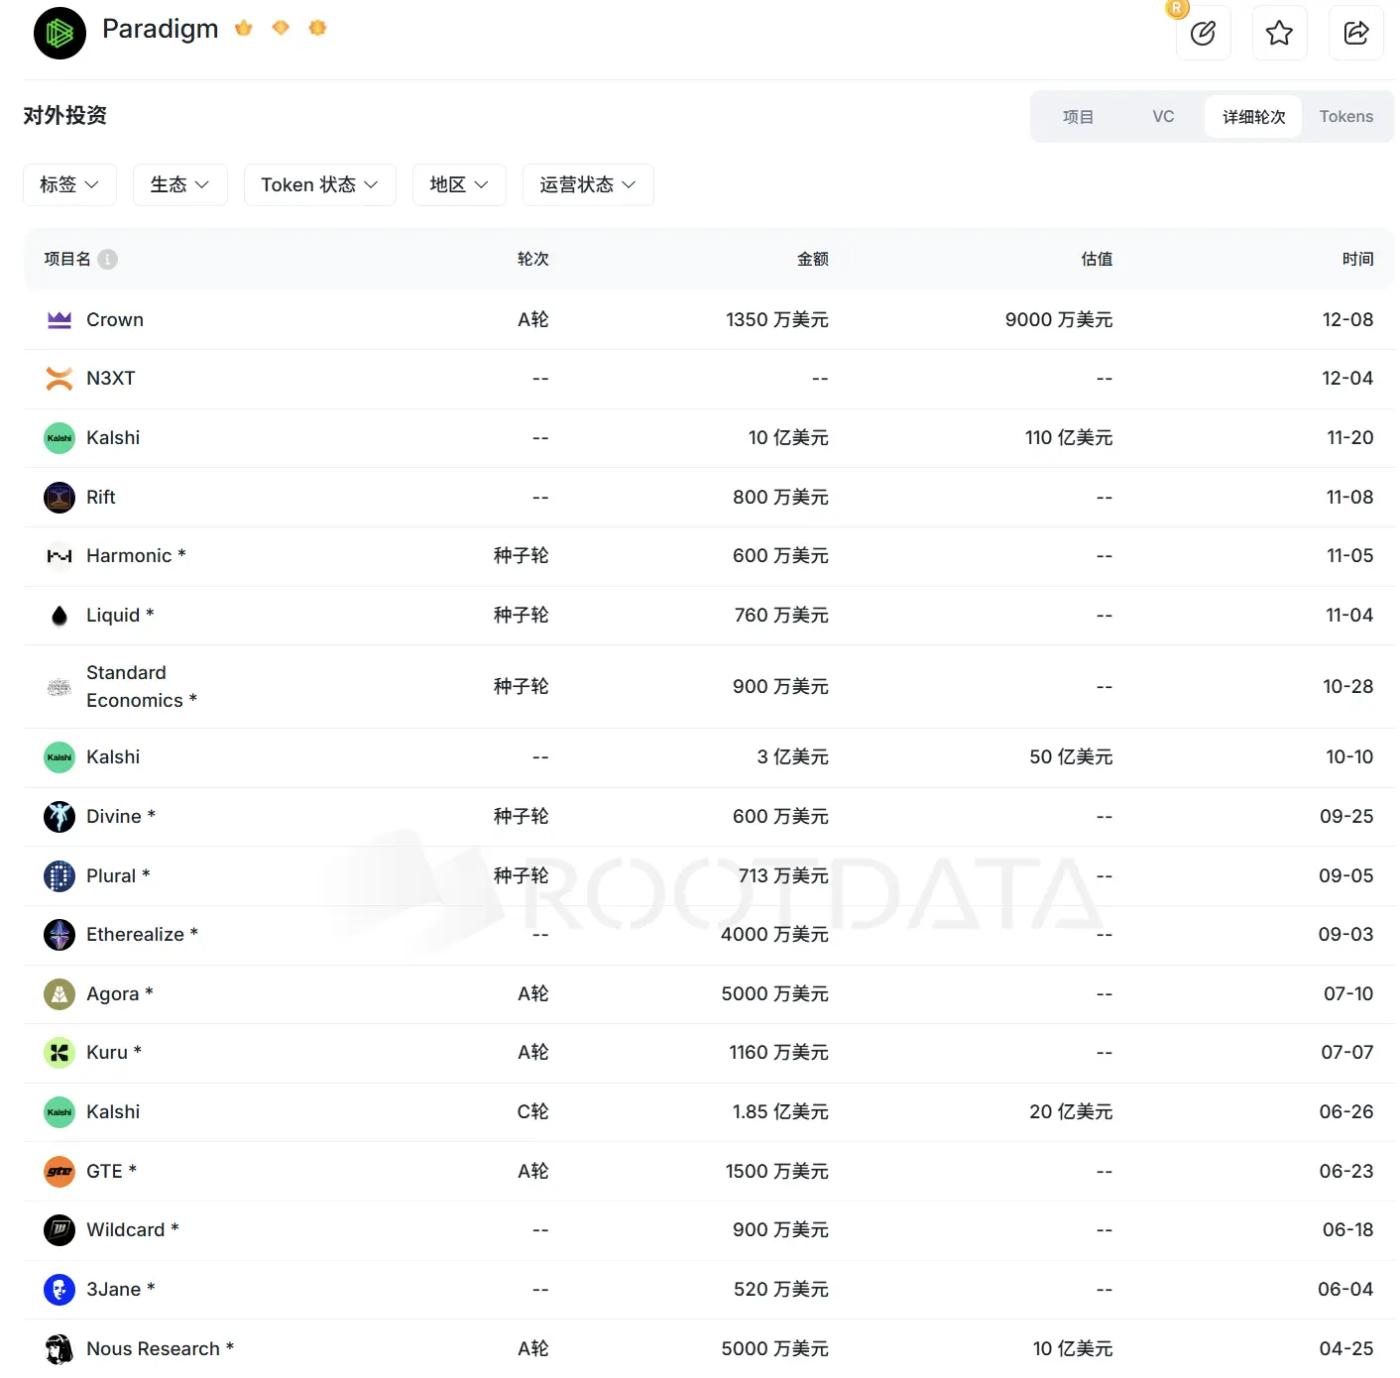Click the N3XT orange logo icon
The height and width of the screenshot is (1378, 1400).
(60, 379)
